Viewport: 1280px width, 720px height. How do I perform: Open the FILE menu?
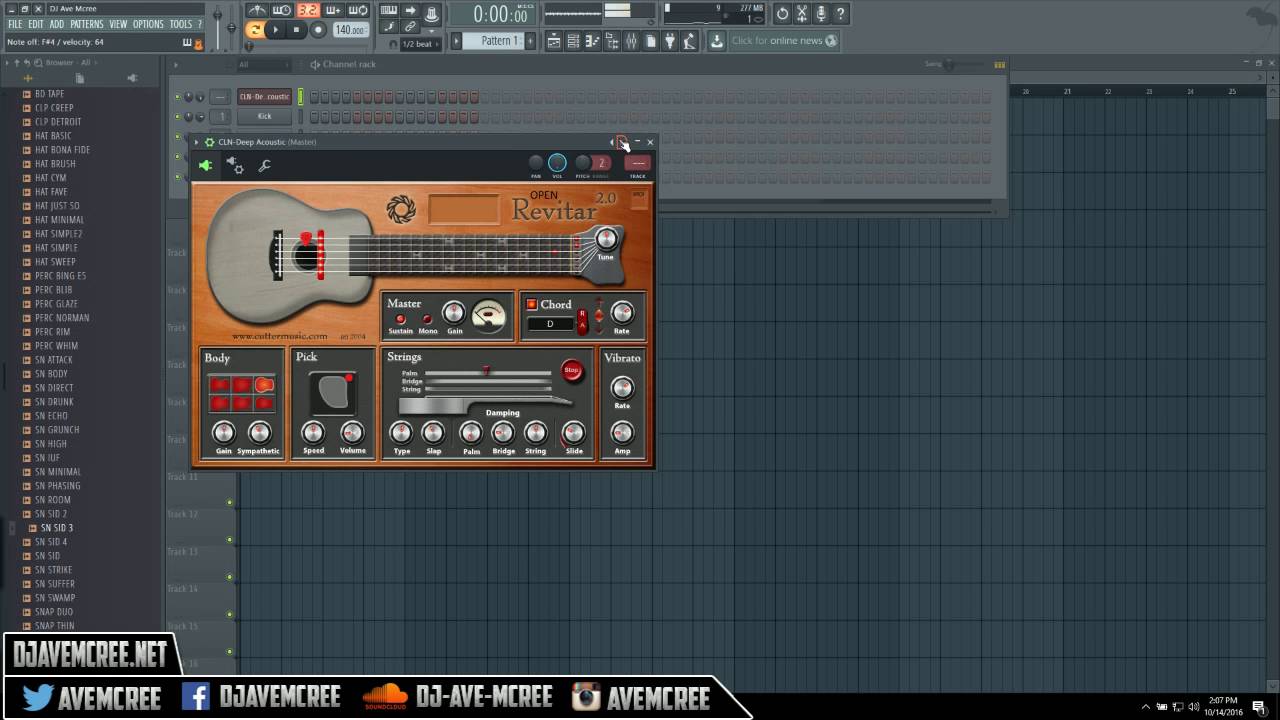(15, 24)
